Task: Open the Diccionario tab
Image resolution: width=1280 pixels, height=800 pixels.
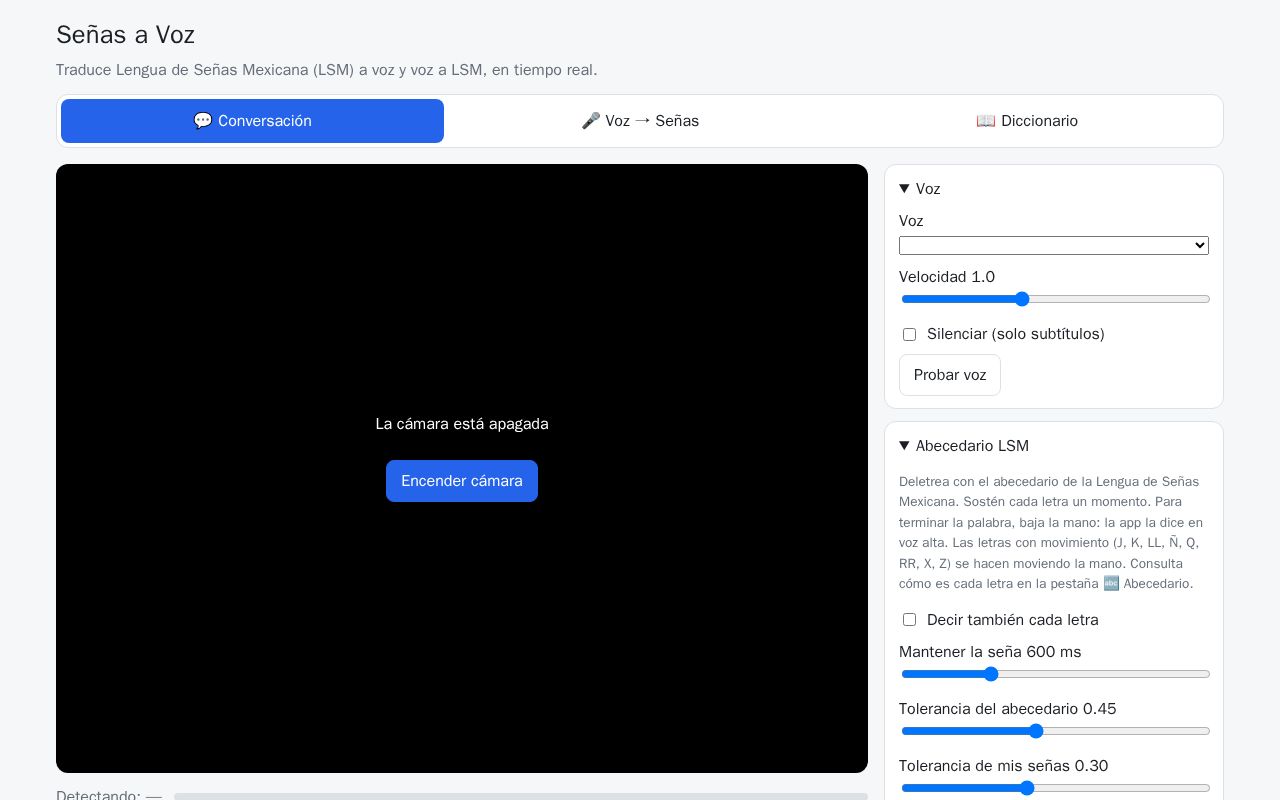Action: click(1027, 121)
